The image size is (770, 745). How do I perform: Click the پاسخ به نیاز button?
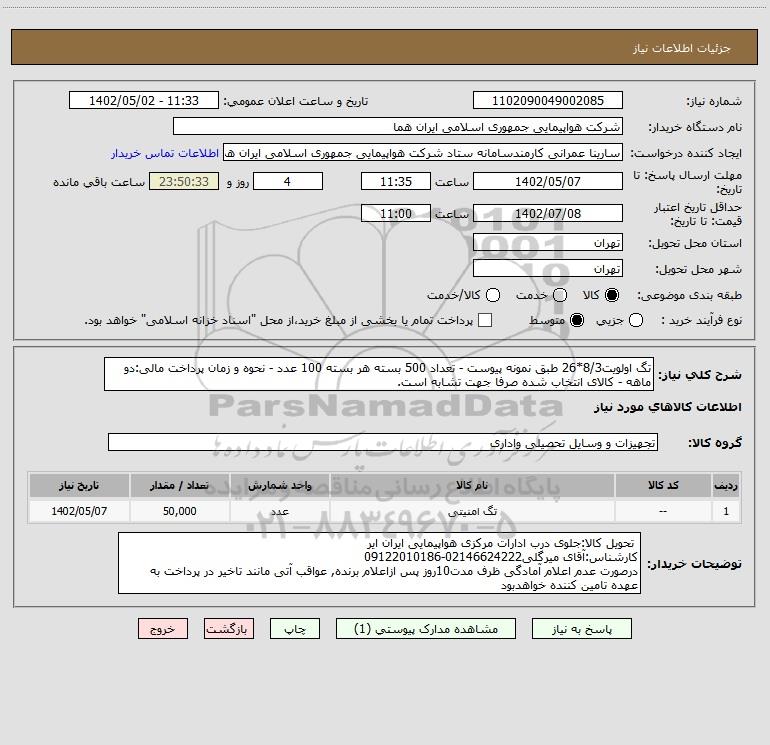pyautogui.click(x=581, y=629)
